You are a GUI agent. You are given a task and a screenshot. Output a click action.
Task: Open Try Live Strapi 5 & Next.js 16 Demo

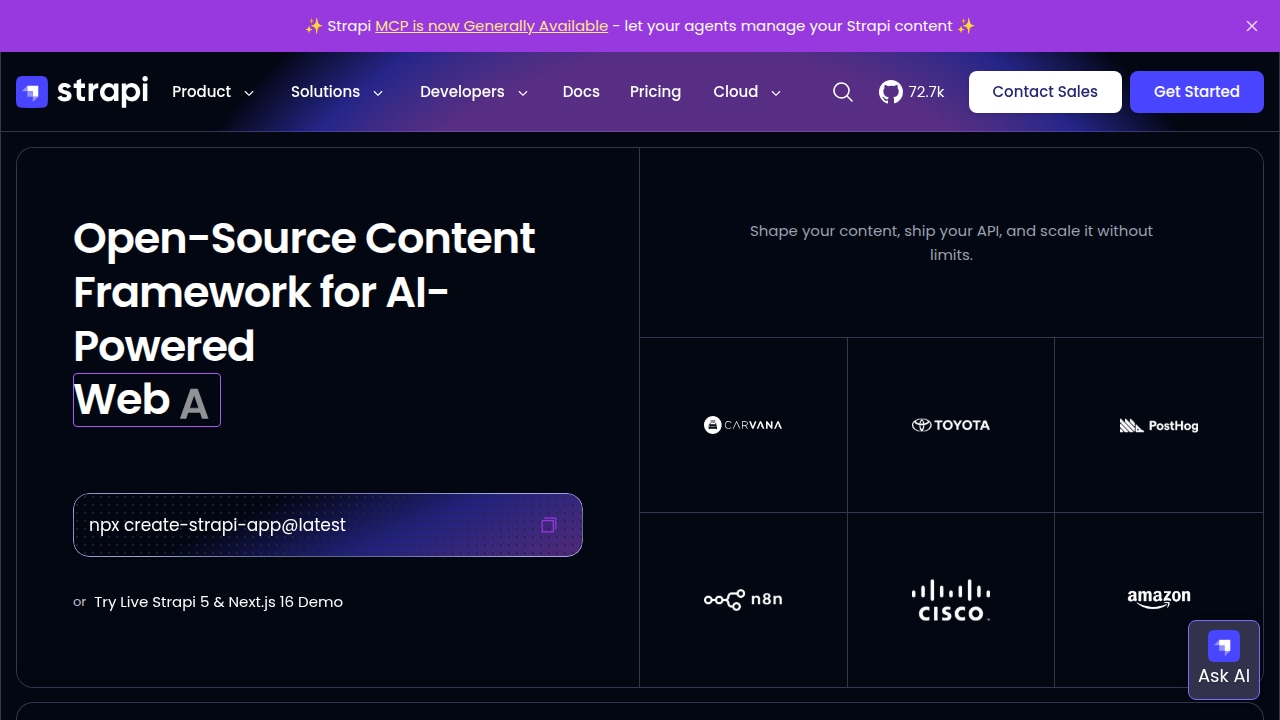pyautogui.click(x=218, y=602)
